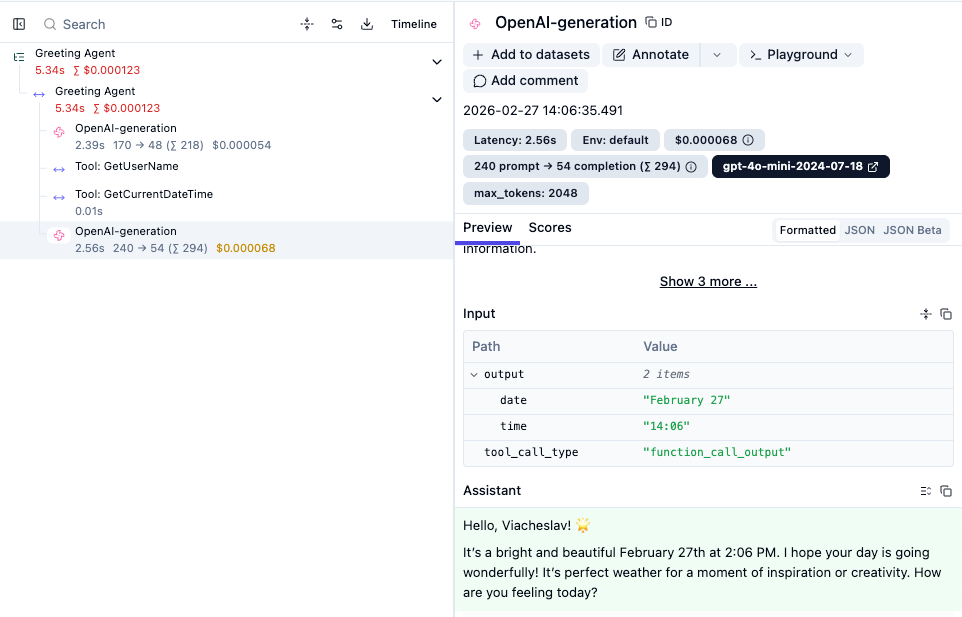
Task: Select the JSON Beta view option
Action: [x=912, y=230]
